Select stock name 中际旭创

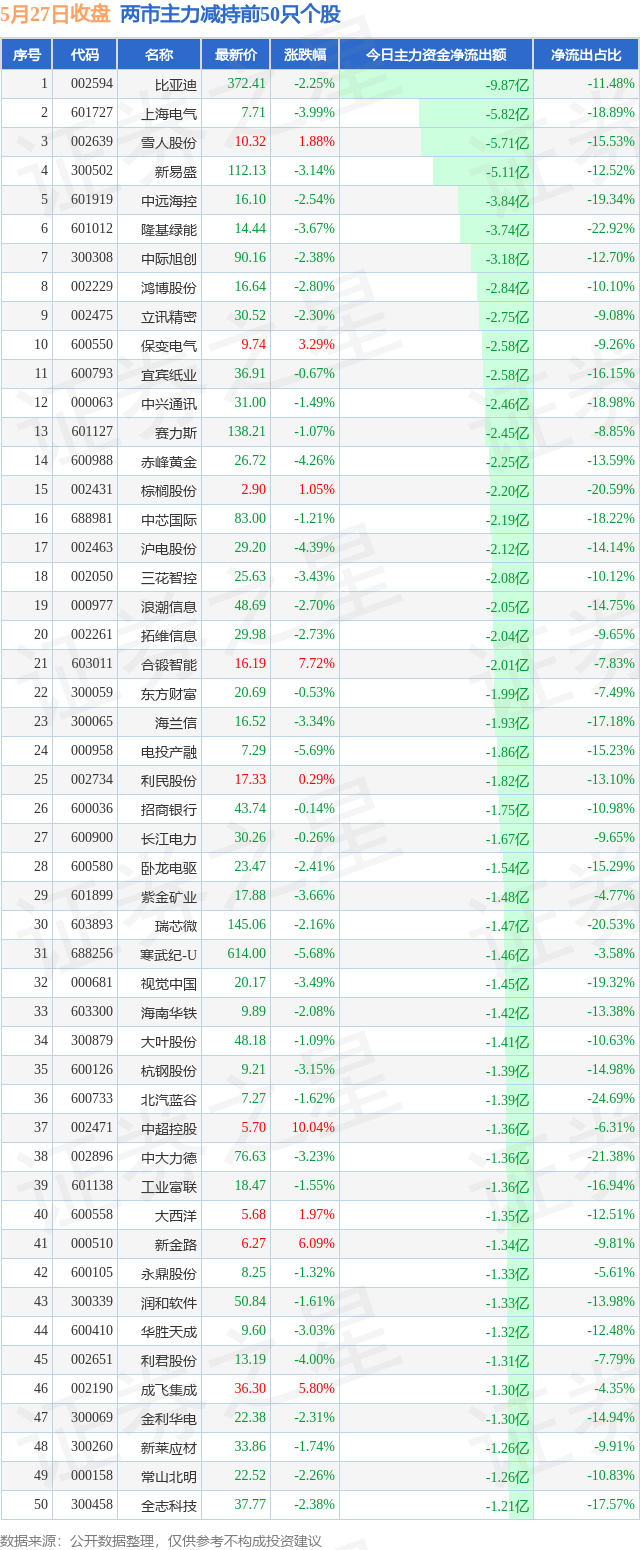click(x=169, y=258)
